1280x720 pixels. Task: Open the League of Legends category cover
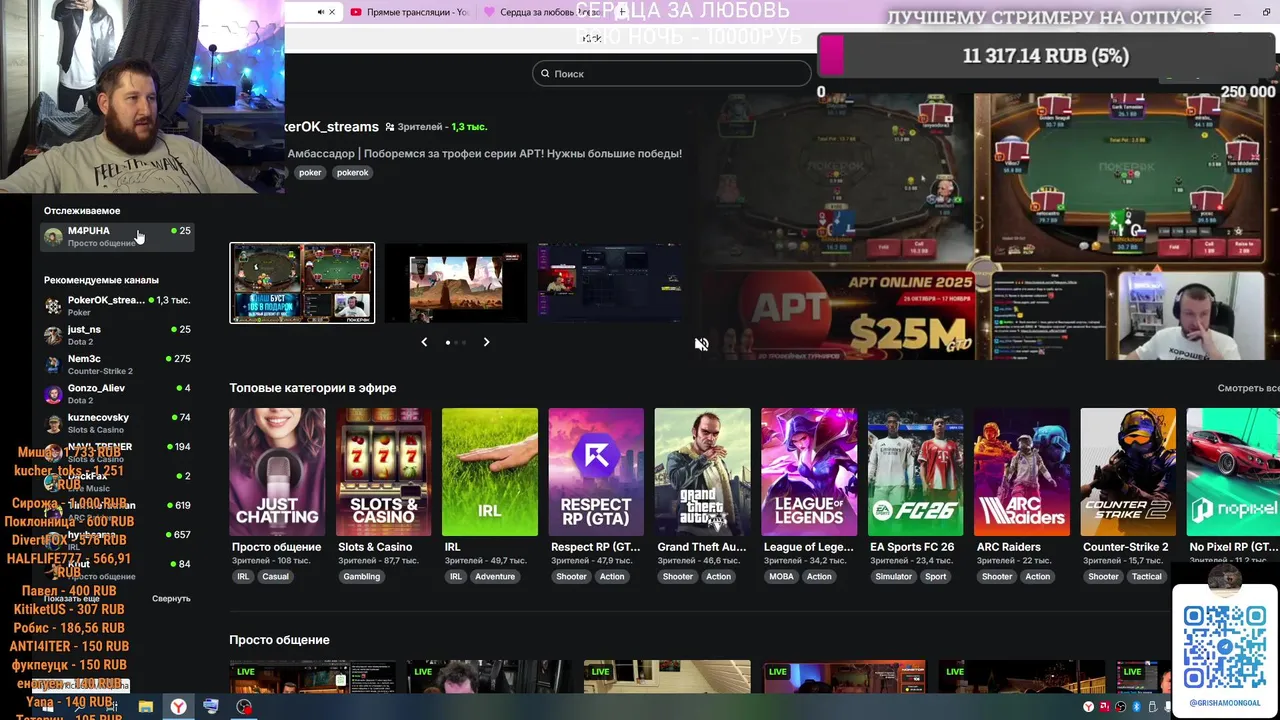(x=809, y=472)
